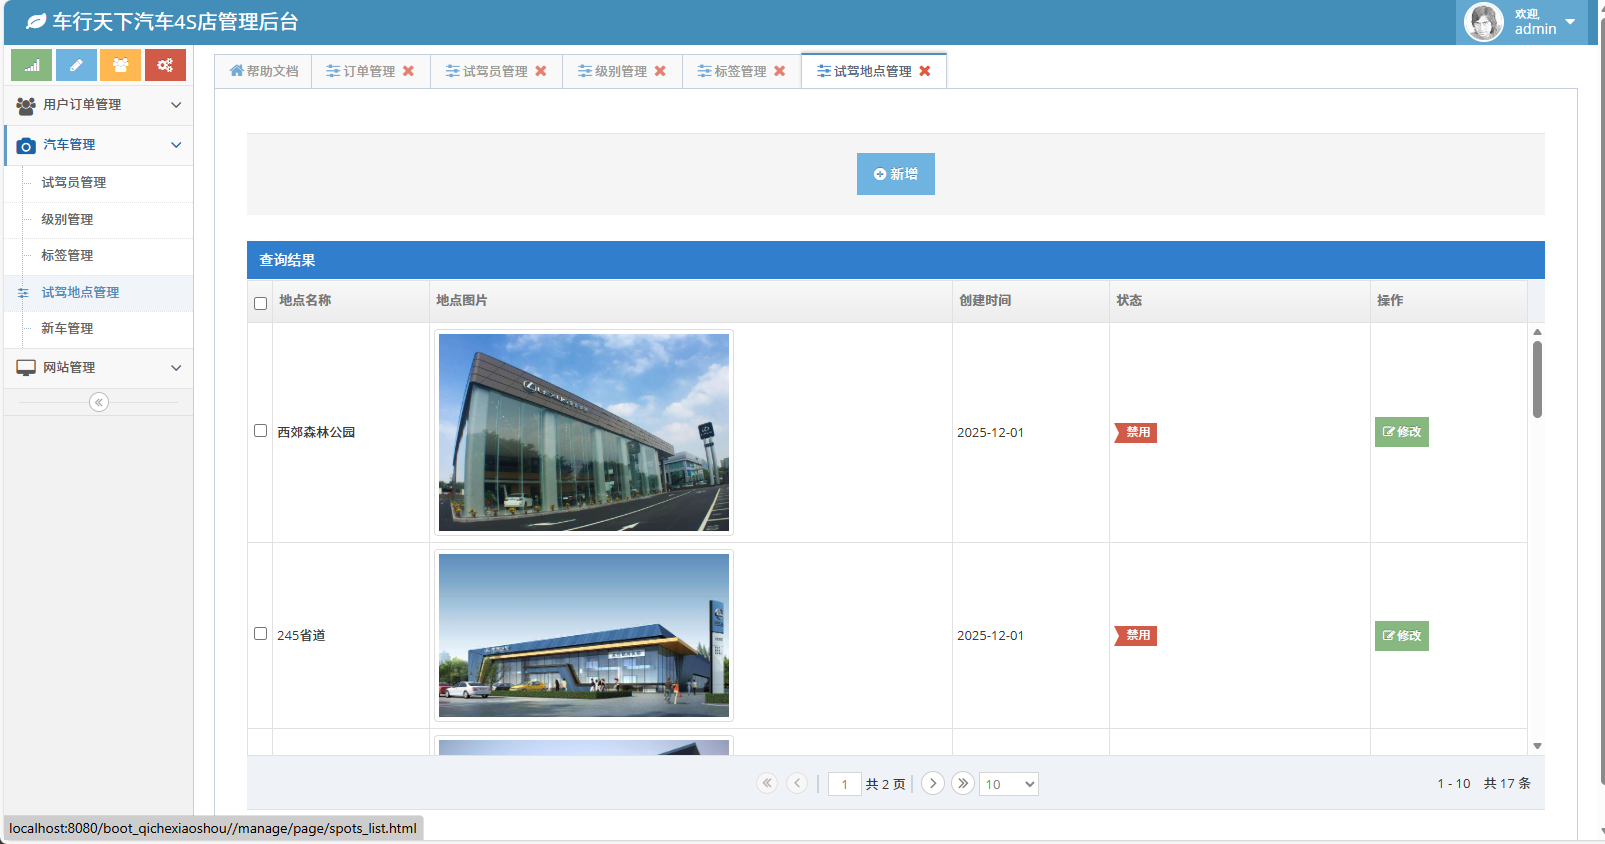This screenshot has width=1605, height=844.
Task: Click the orange users shortcut icon
Action: pyautogui.click(x=120, y=65)
